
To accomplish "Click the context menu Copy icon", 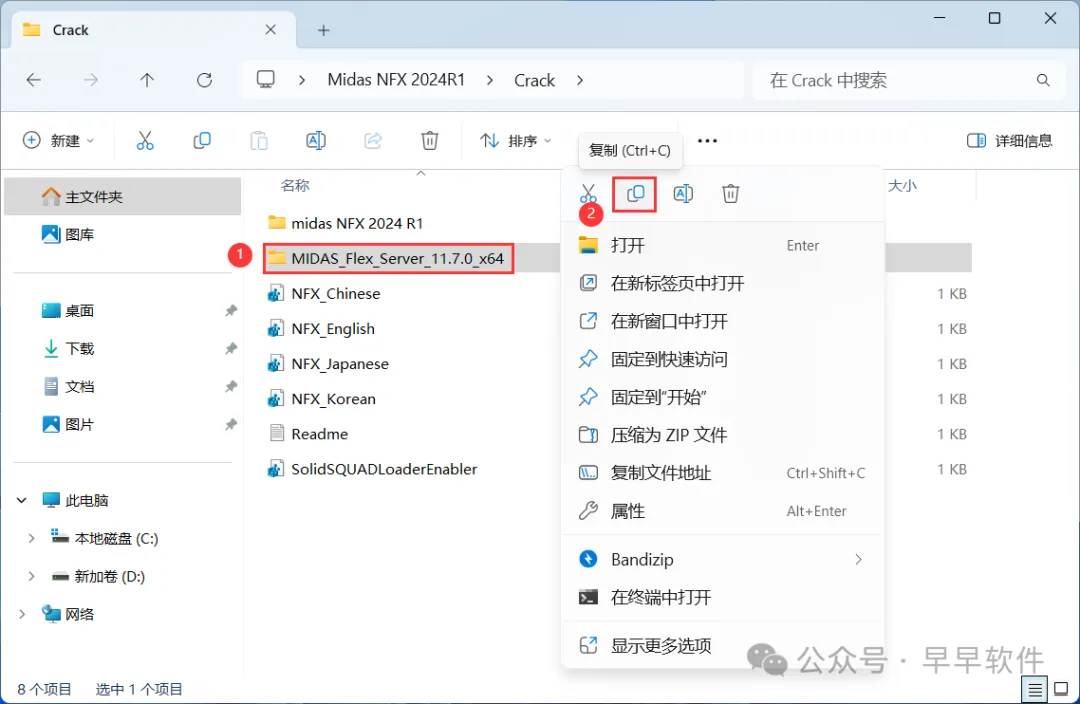I will click(635, 194).
